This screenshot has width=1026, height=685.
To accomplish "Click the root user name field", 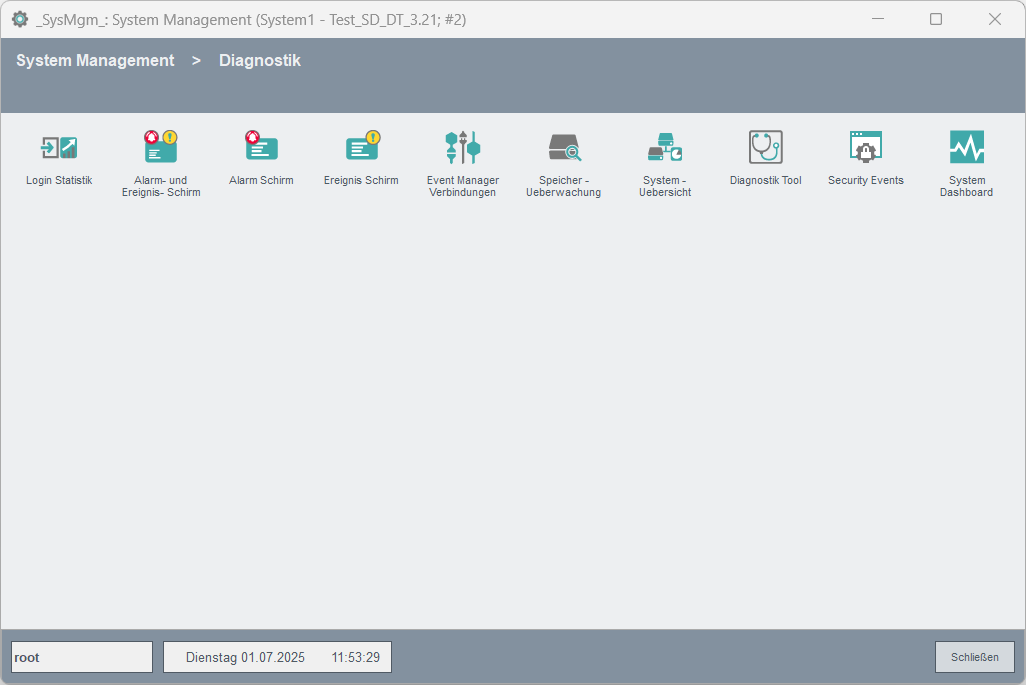I will tap(82, 657).
